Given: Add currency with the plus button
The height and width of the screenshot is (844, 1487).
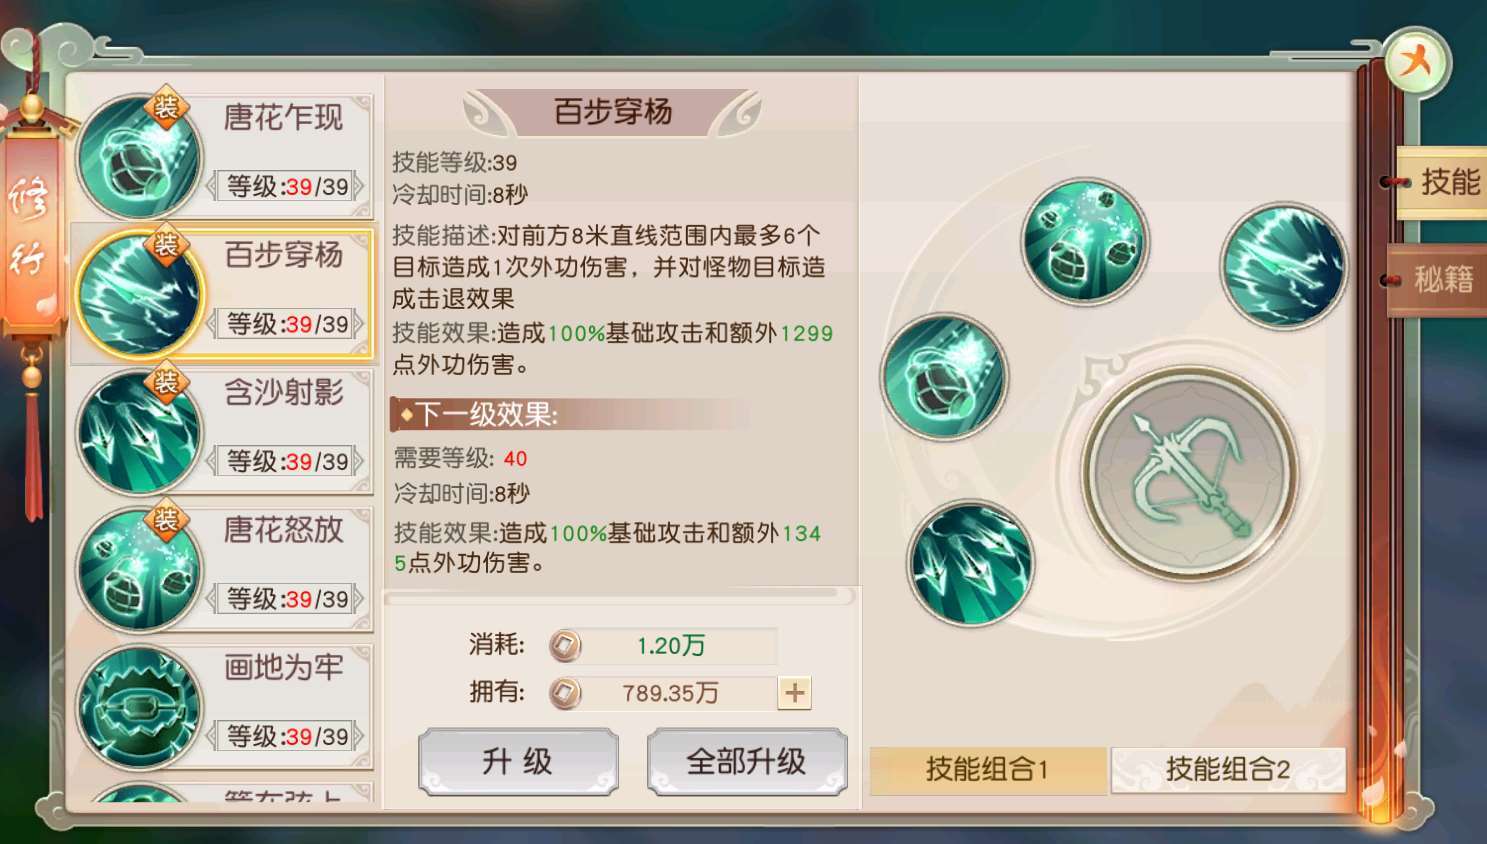Looking at the screenshot, I should coord(795,693).
